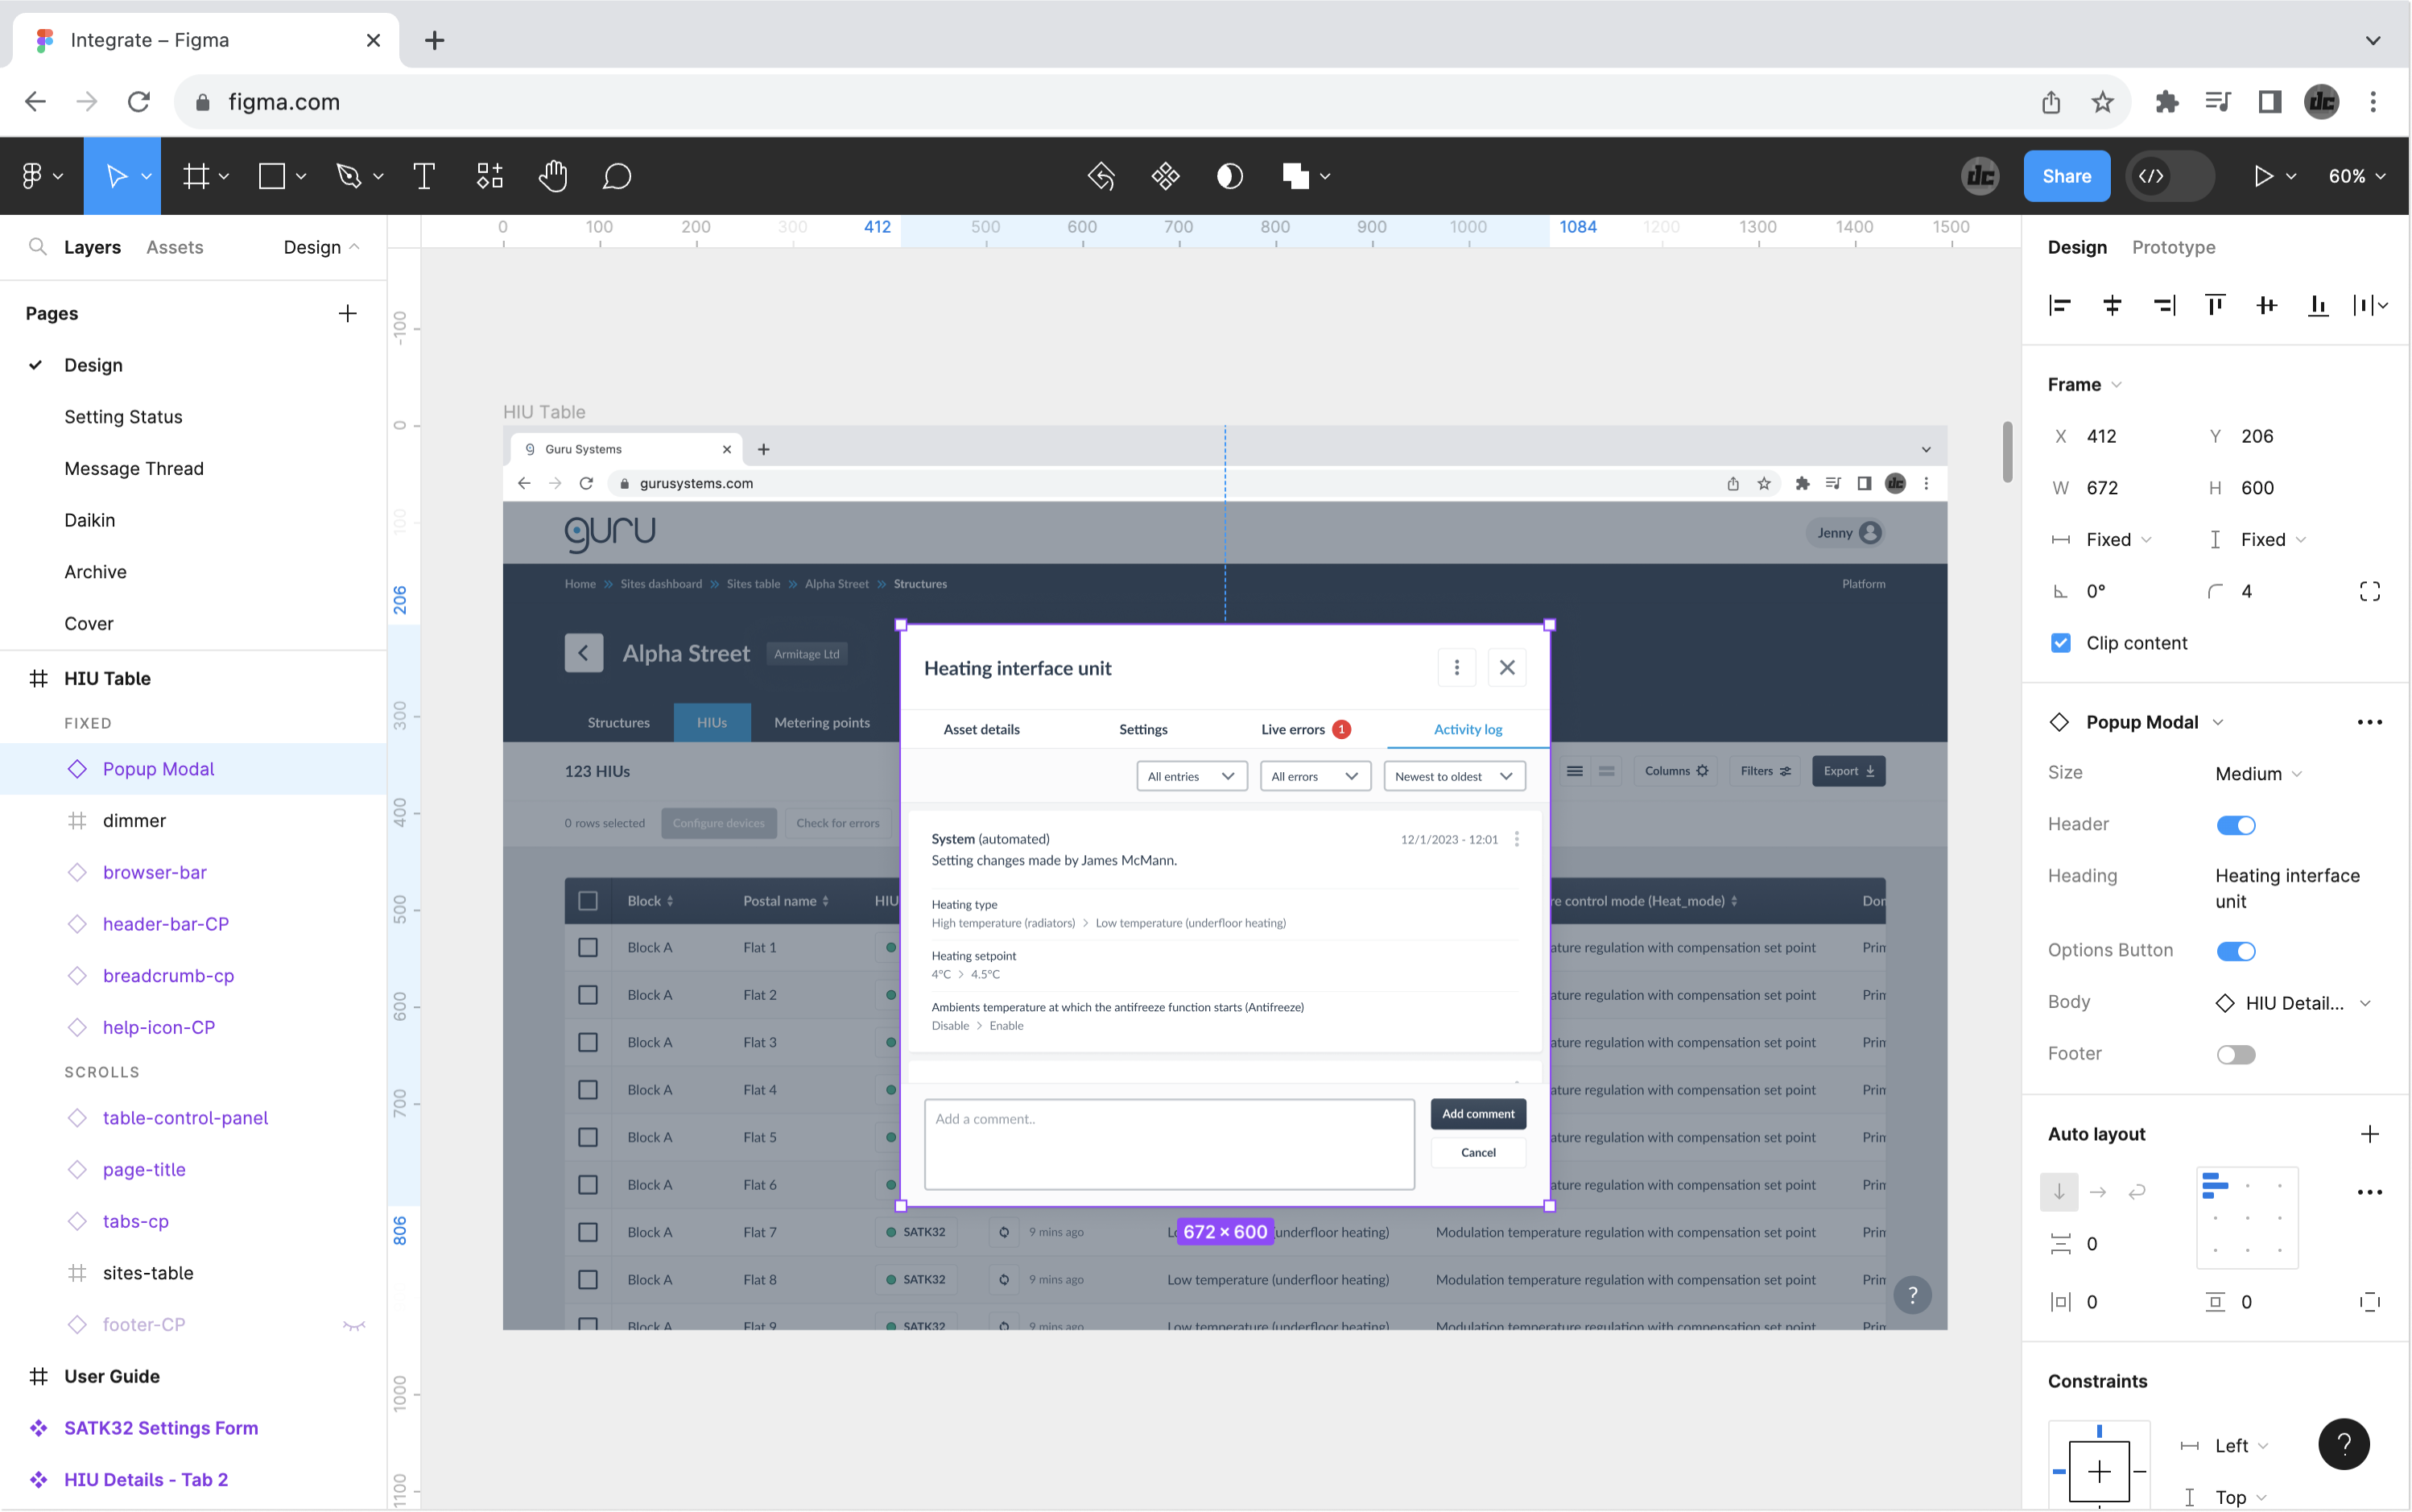The width and height of the screenshot is (2412, 1512).
Task: Open horizontal constraint Left dropdown
Action: pos(2241,1446)
